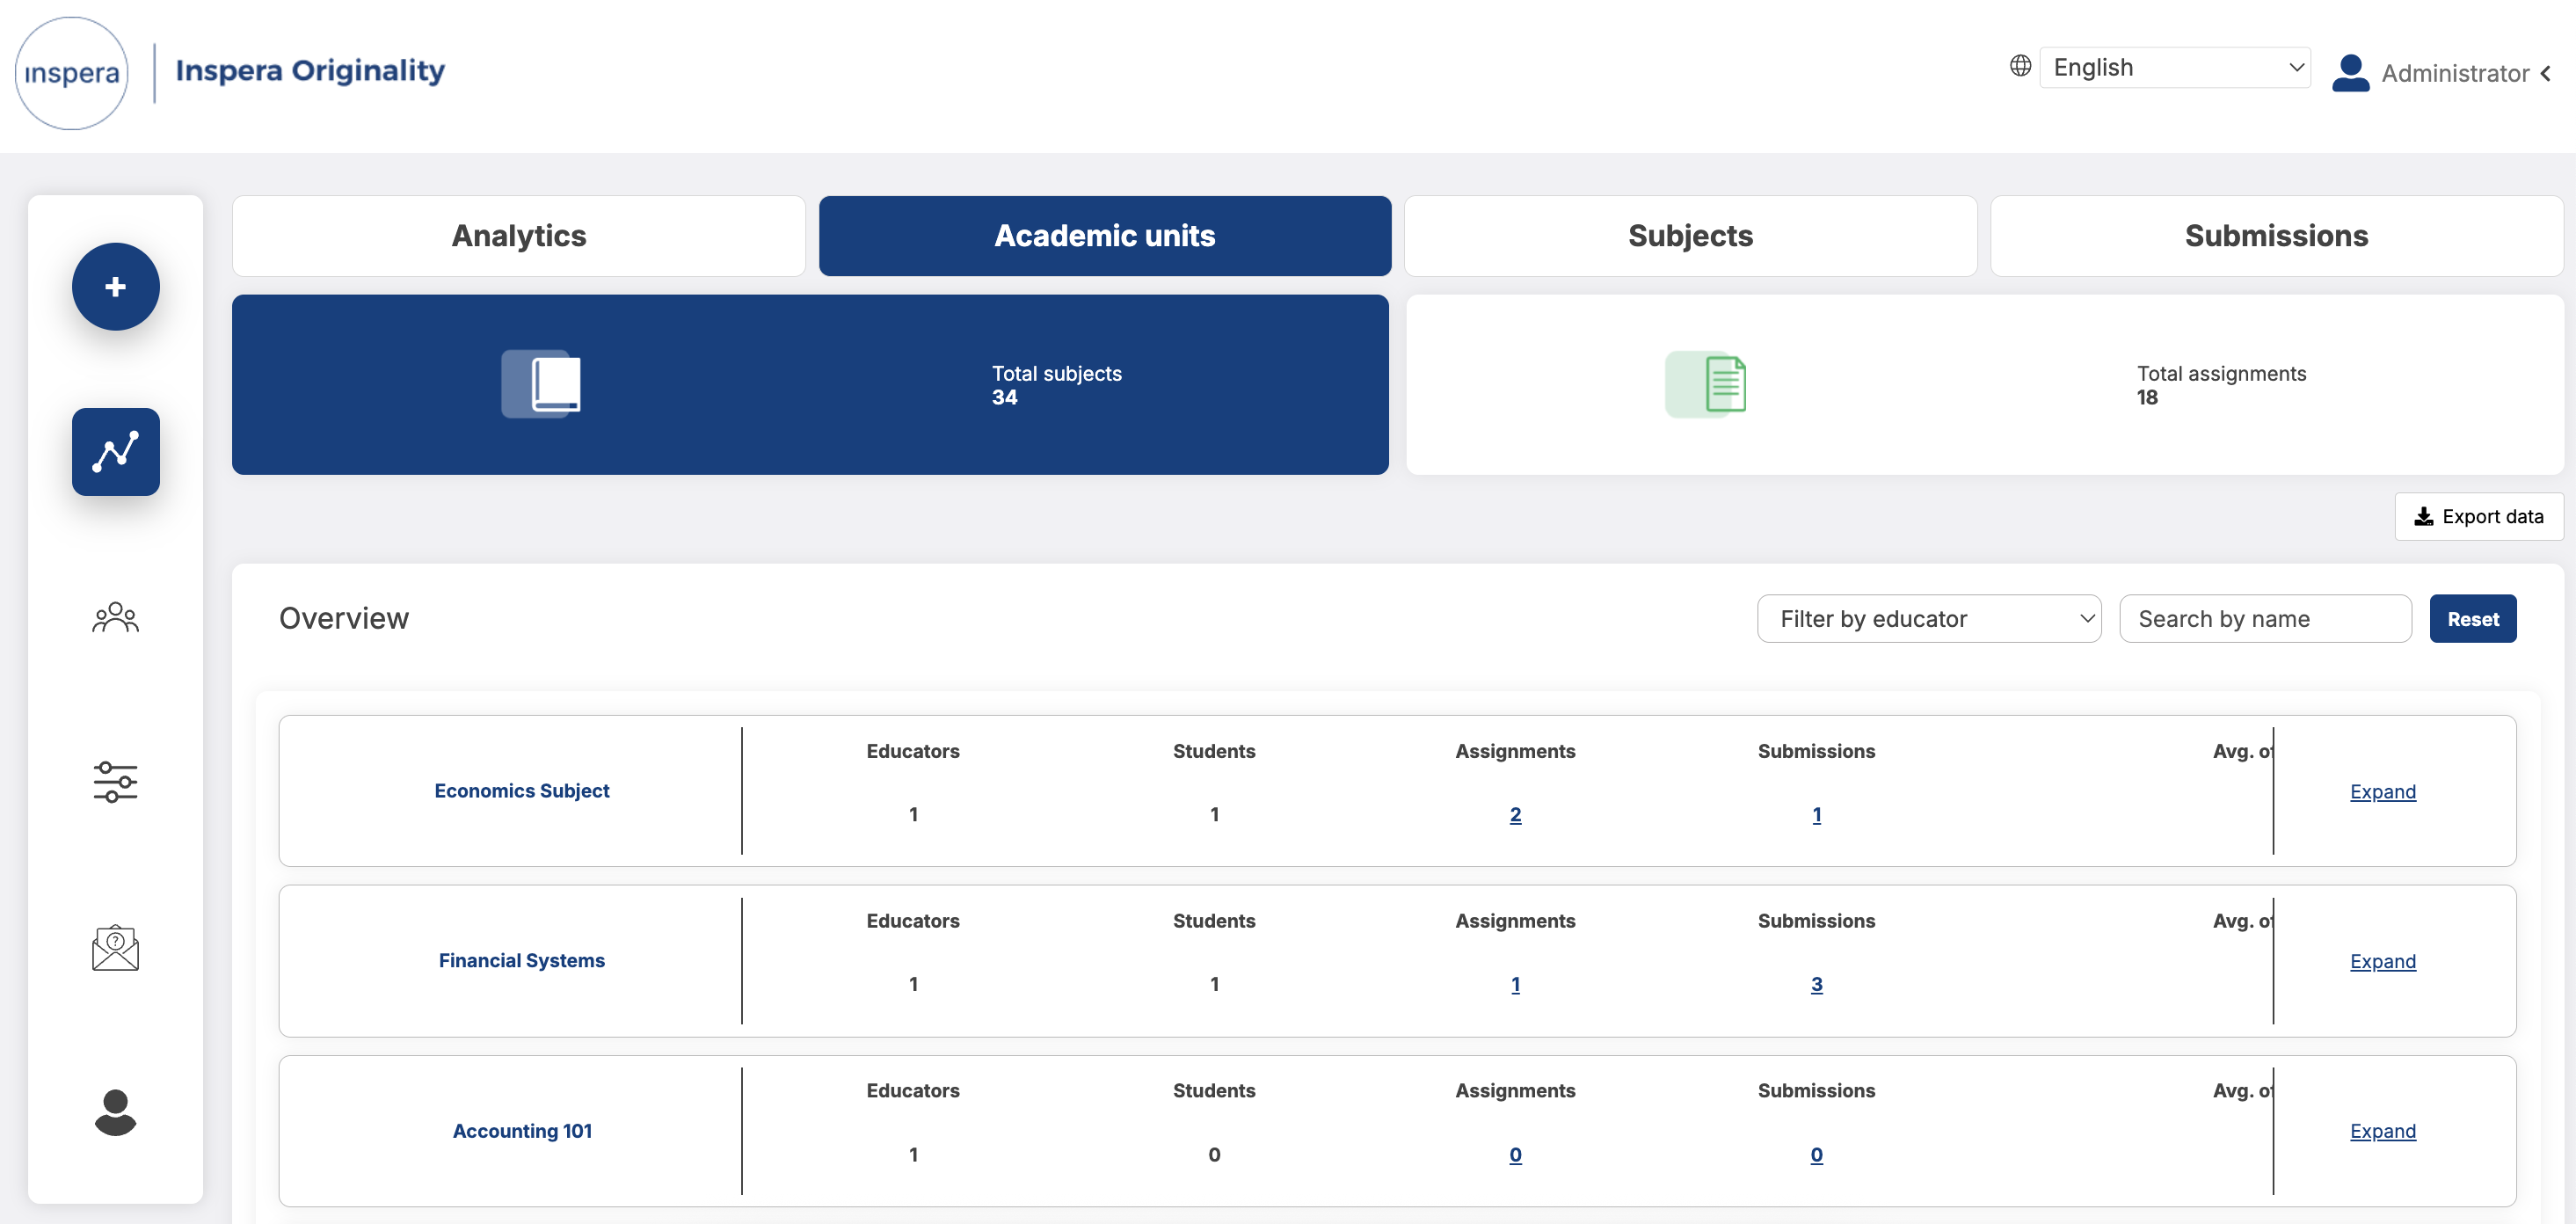Open the Financial Systems link
This screenshot has height=1224, width=2576.
pos(522,961)
